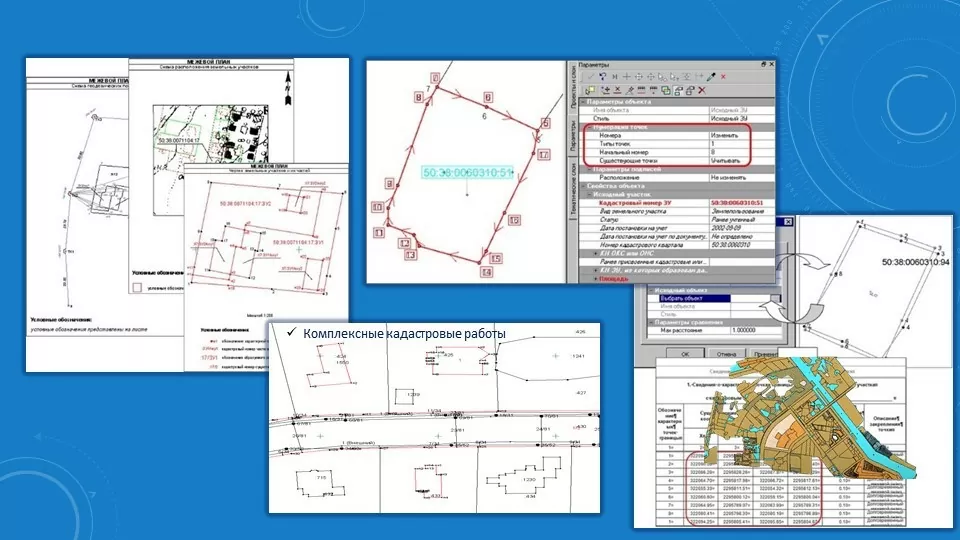This screenshot has width=960, height=540.
Task: Collapse the Свойства объекта section
Action: pos(583,186)
